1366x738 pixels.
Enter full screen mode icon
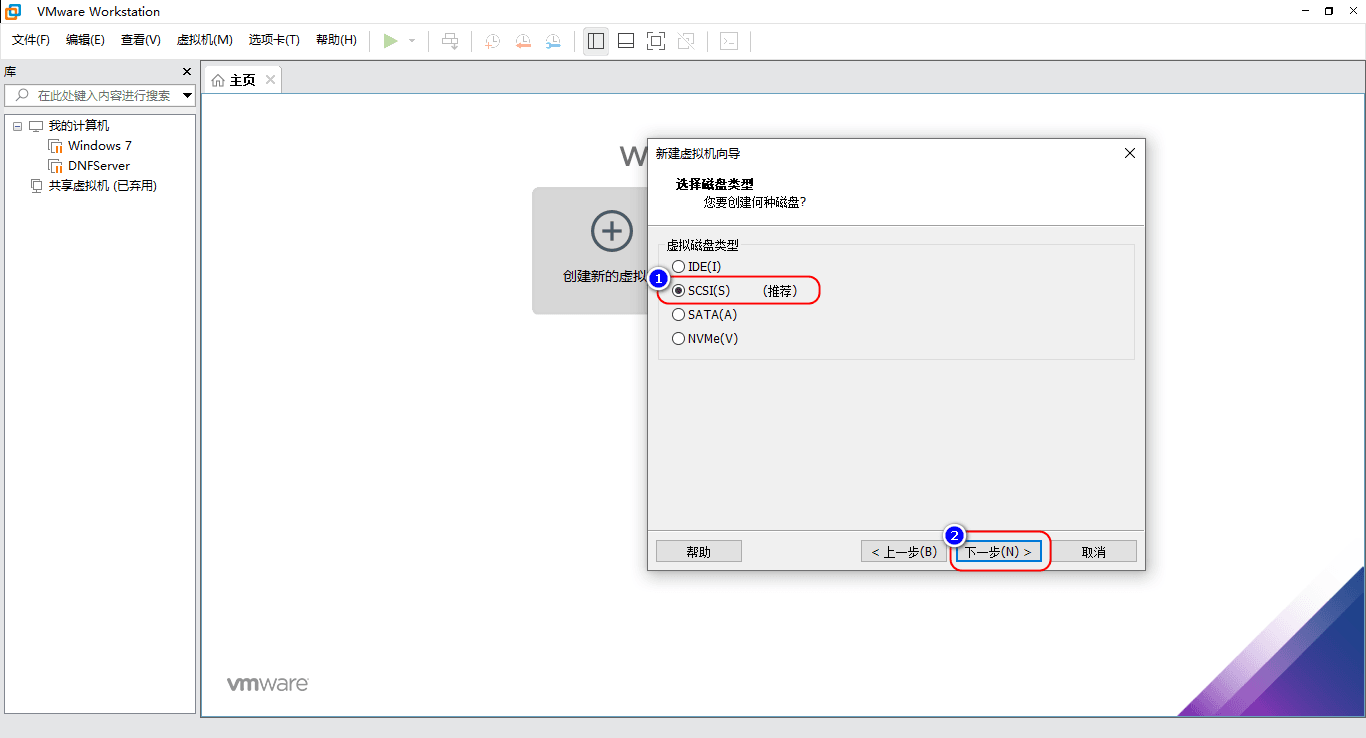(x=656, y=41)
